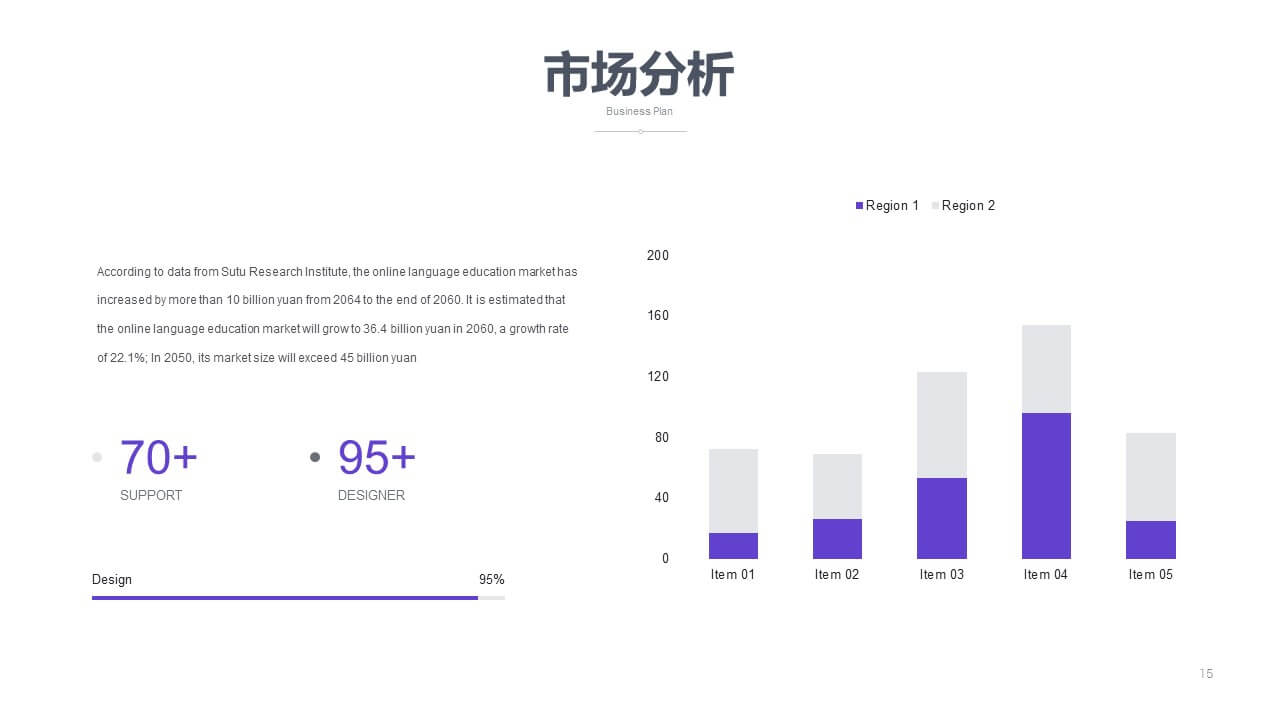Click the Item 02 axis label
Viewport: 1280px width, 720px height.
(837, 574)
